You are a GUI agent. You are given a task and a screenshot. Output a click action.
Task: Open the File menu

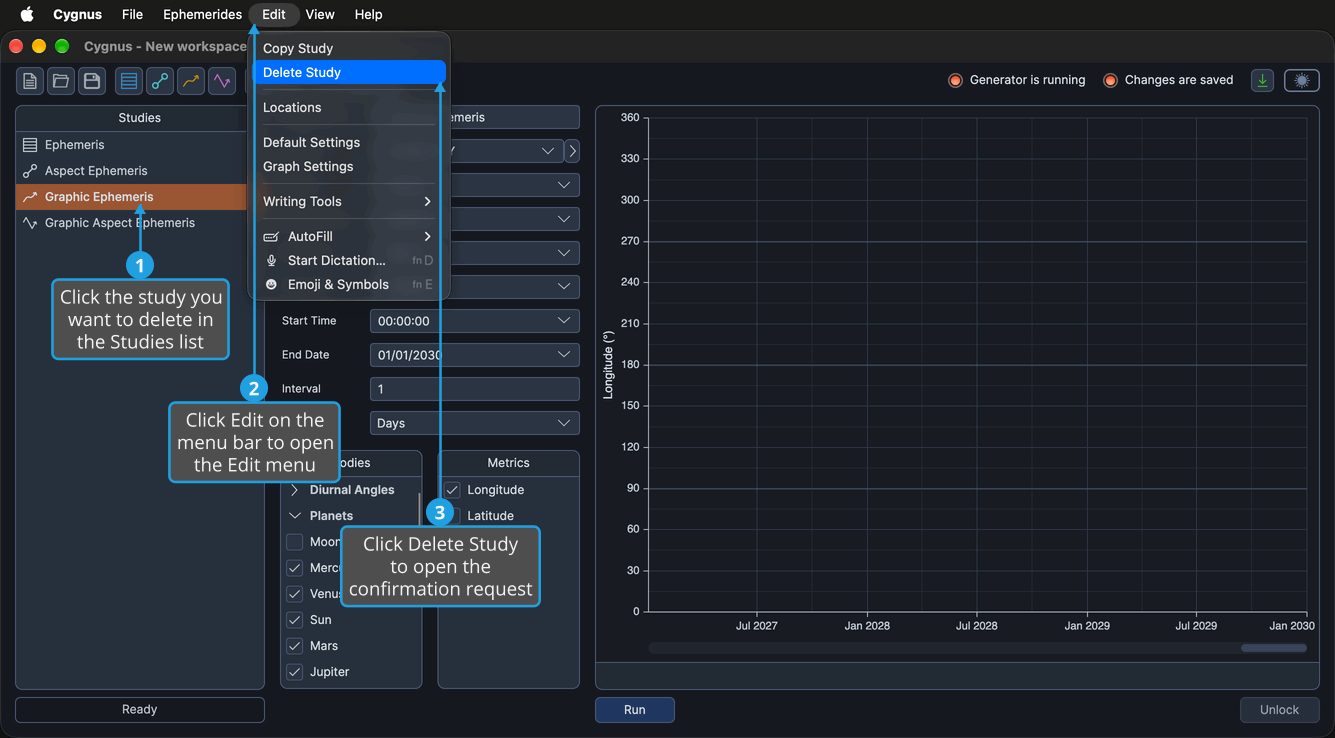click(132, 14)
